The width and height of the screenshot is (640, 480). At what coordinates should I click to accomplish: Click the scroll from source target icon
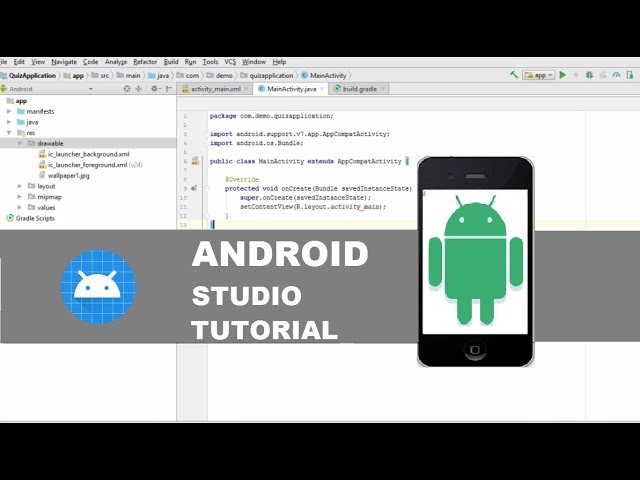[x=127, y=89]
